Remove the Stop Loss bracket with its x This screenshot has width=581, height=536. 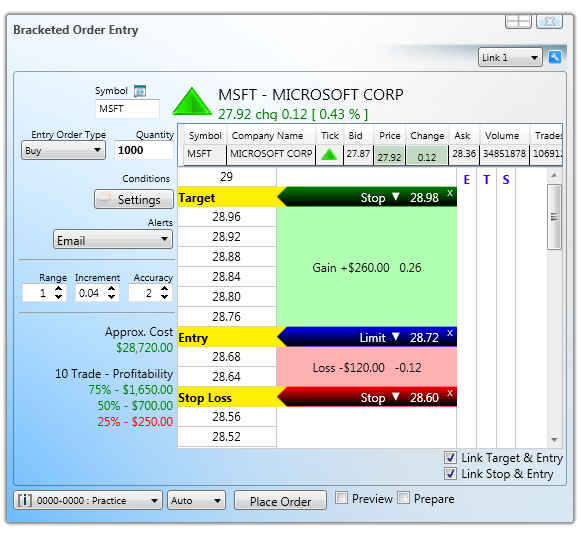[x=450, y=393]
